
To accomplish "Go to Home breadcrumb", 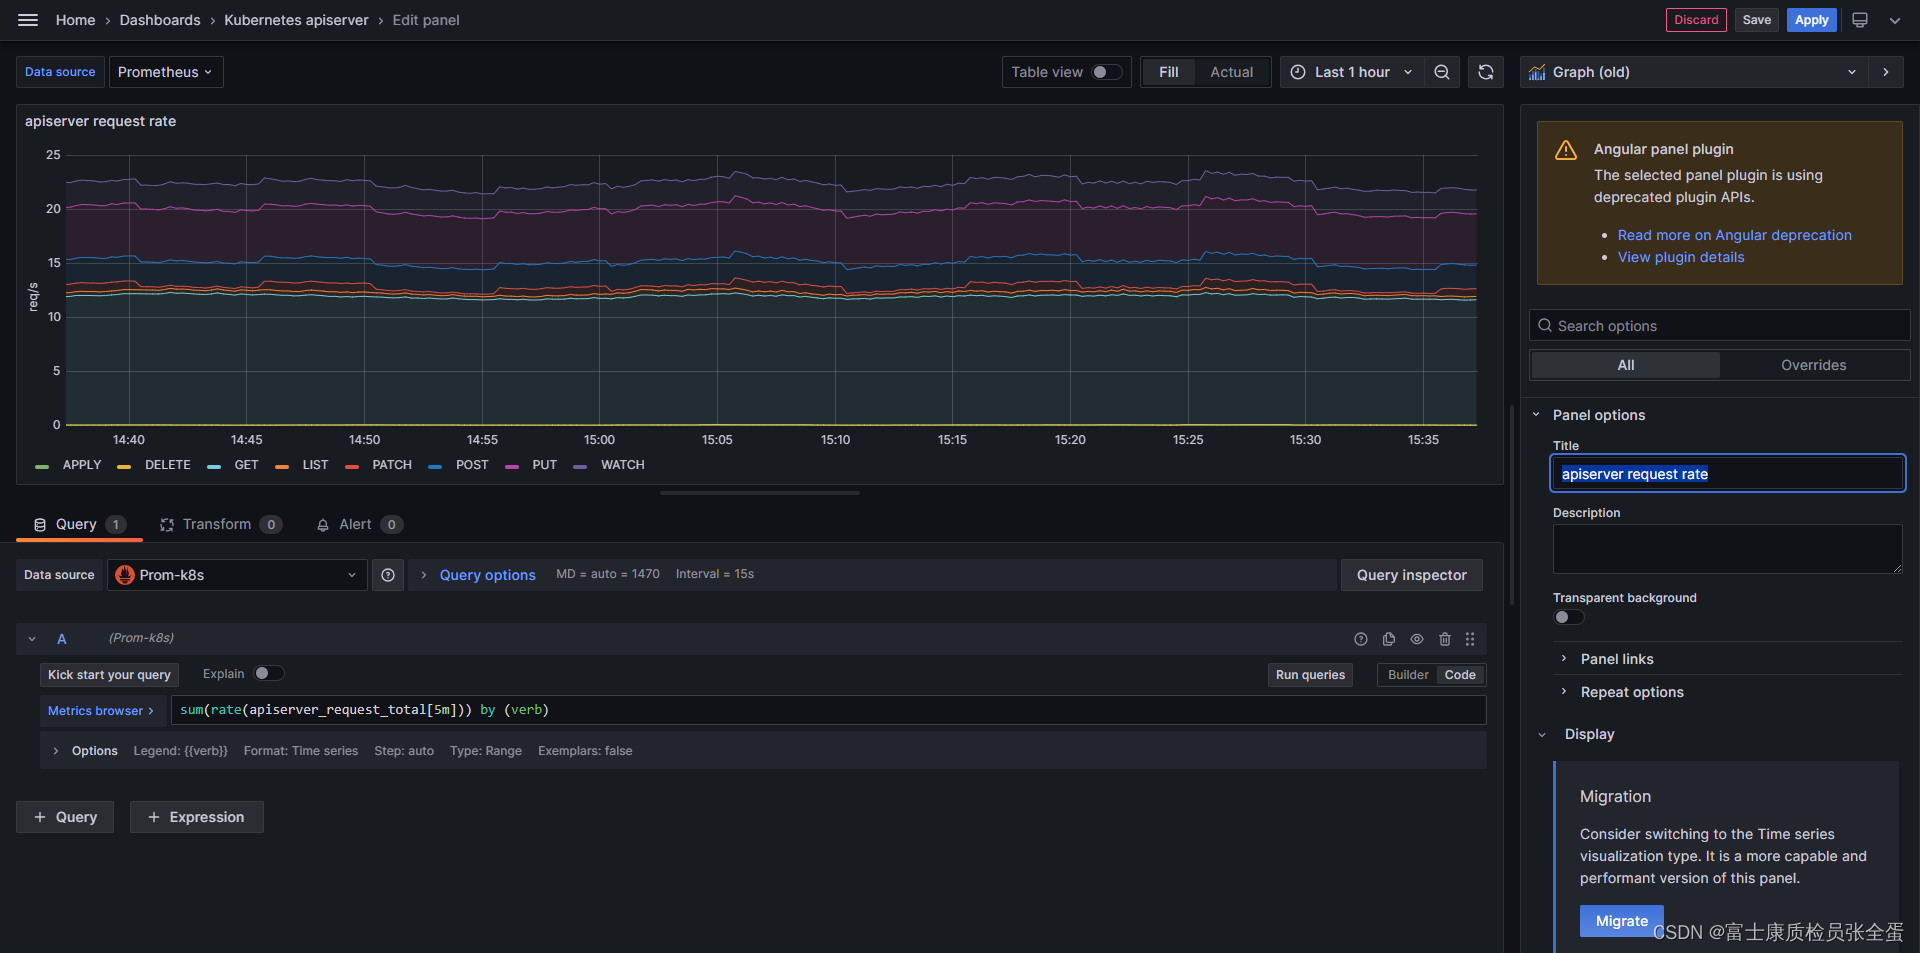I will [76, 20].
